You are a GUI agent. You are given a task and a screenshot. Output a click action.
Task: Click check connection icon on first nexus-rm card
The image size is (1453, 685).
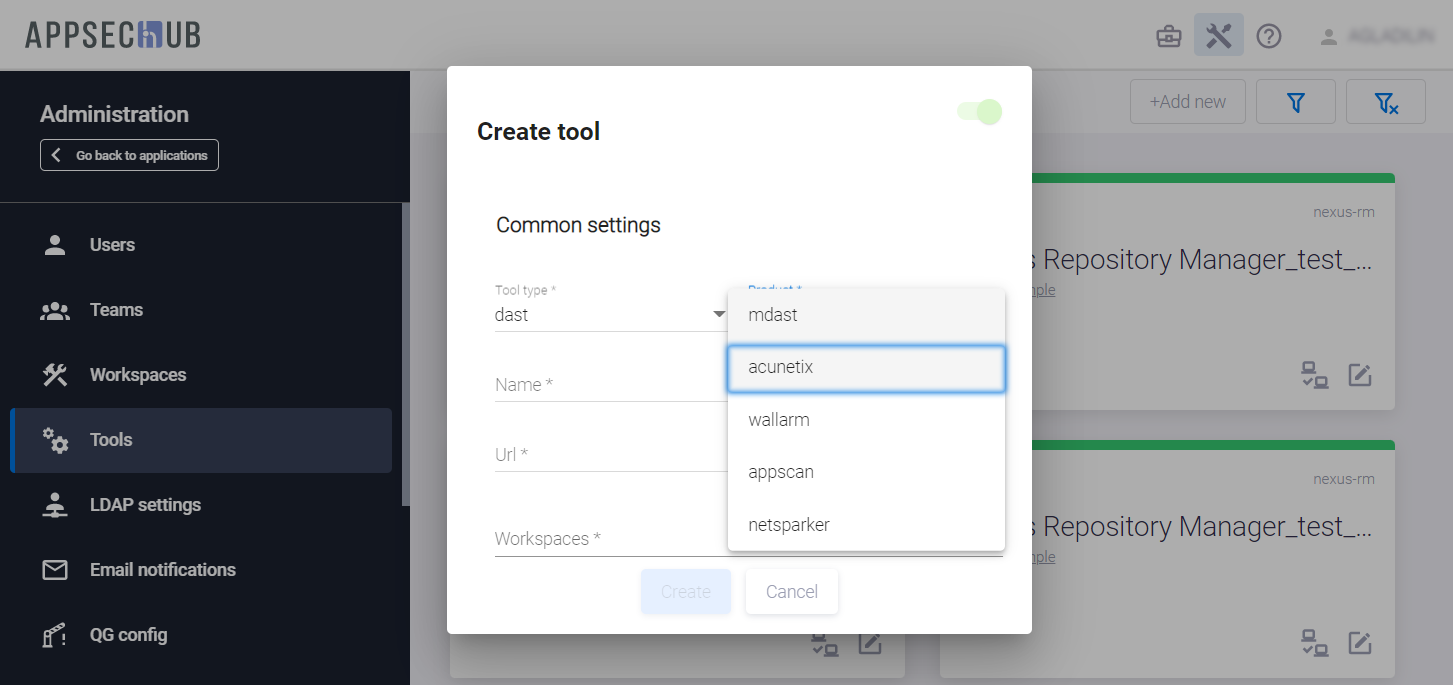[1314, 375]
